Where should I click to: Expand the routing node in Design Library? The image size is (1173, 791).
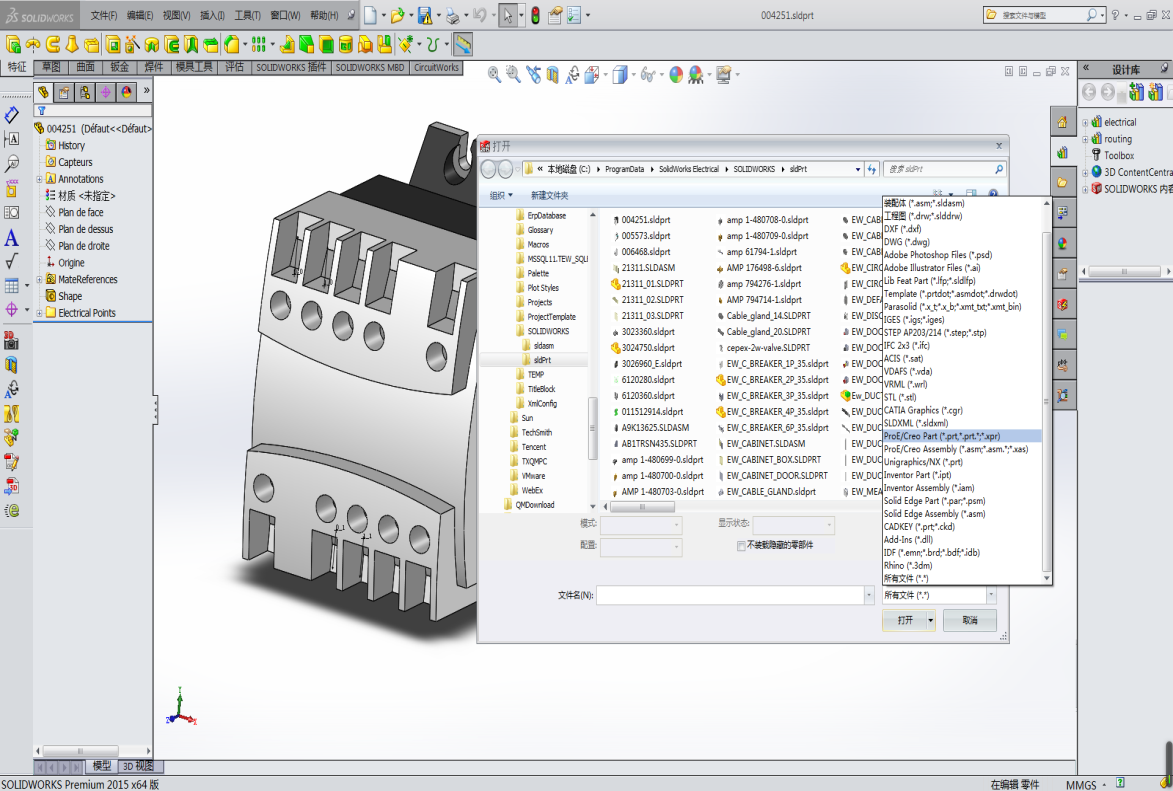pos(1085,139)
